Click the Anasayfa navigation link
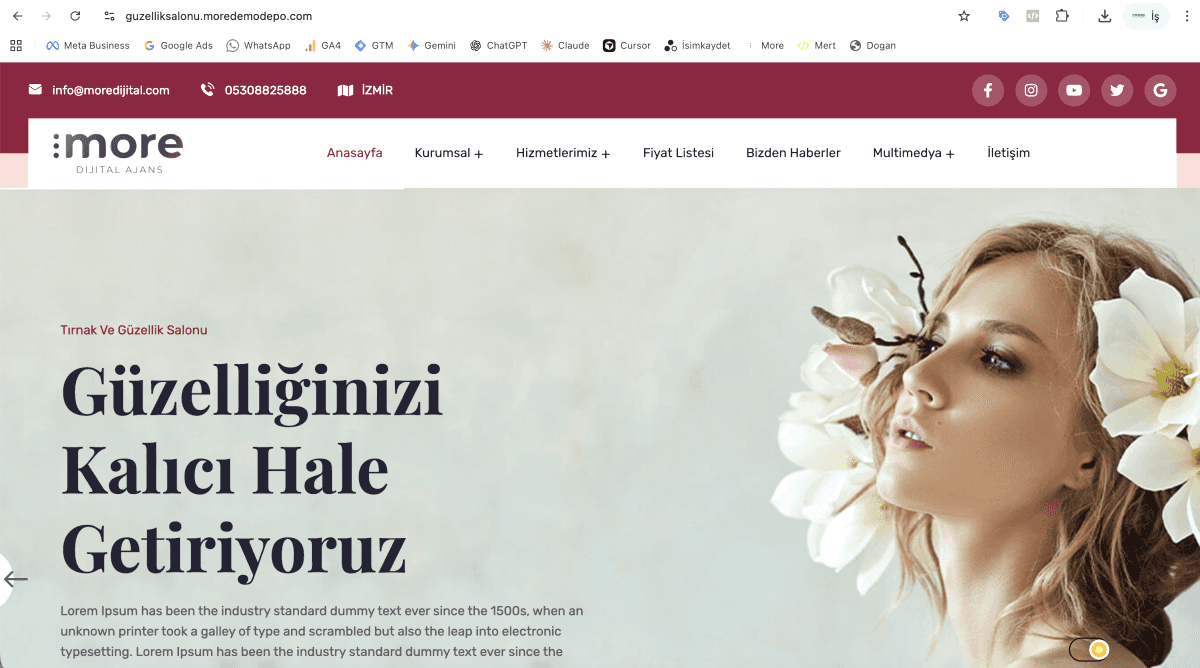Screen dimensions: 1200x668 point(355,153)
